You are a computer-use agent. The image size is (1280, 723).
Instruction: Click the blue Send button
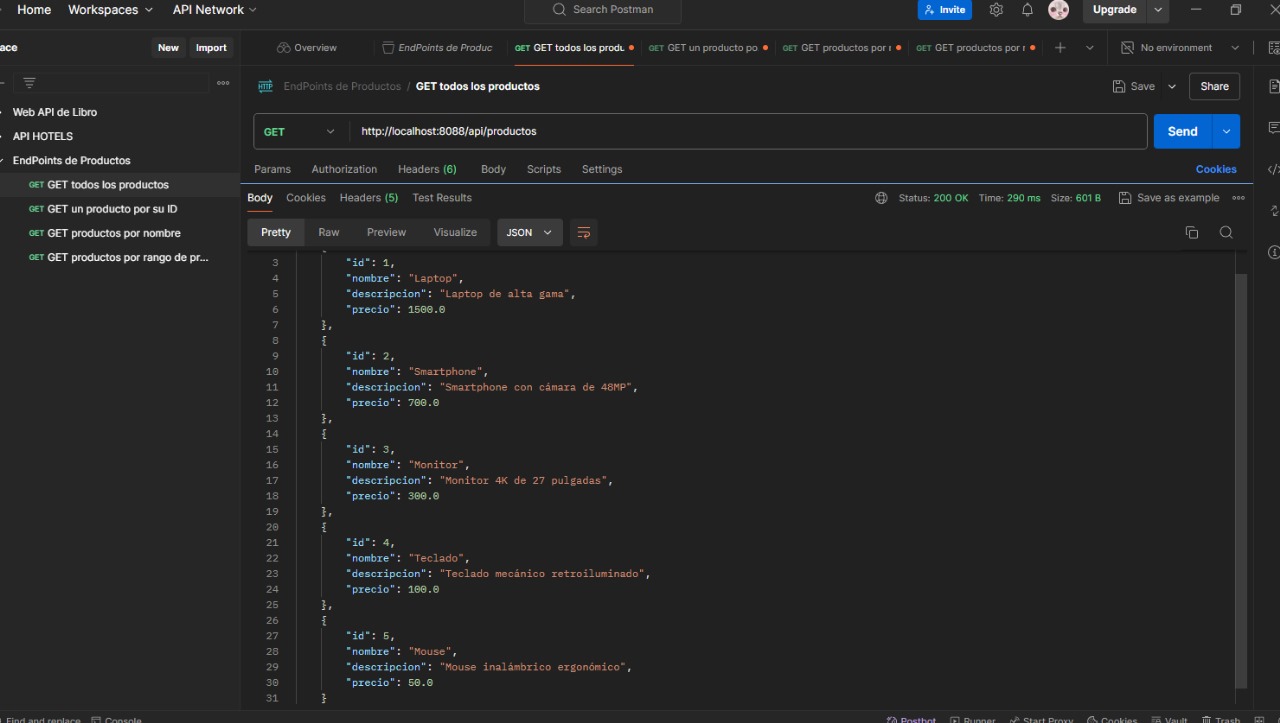click(x=1183, y=132)
